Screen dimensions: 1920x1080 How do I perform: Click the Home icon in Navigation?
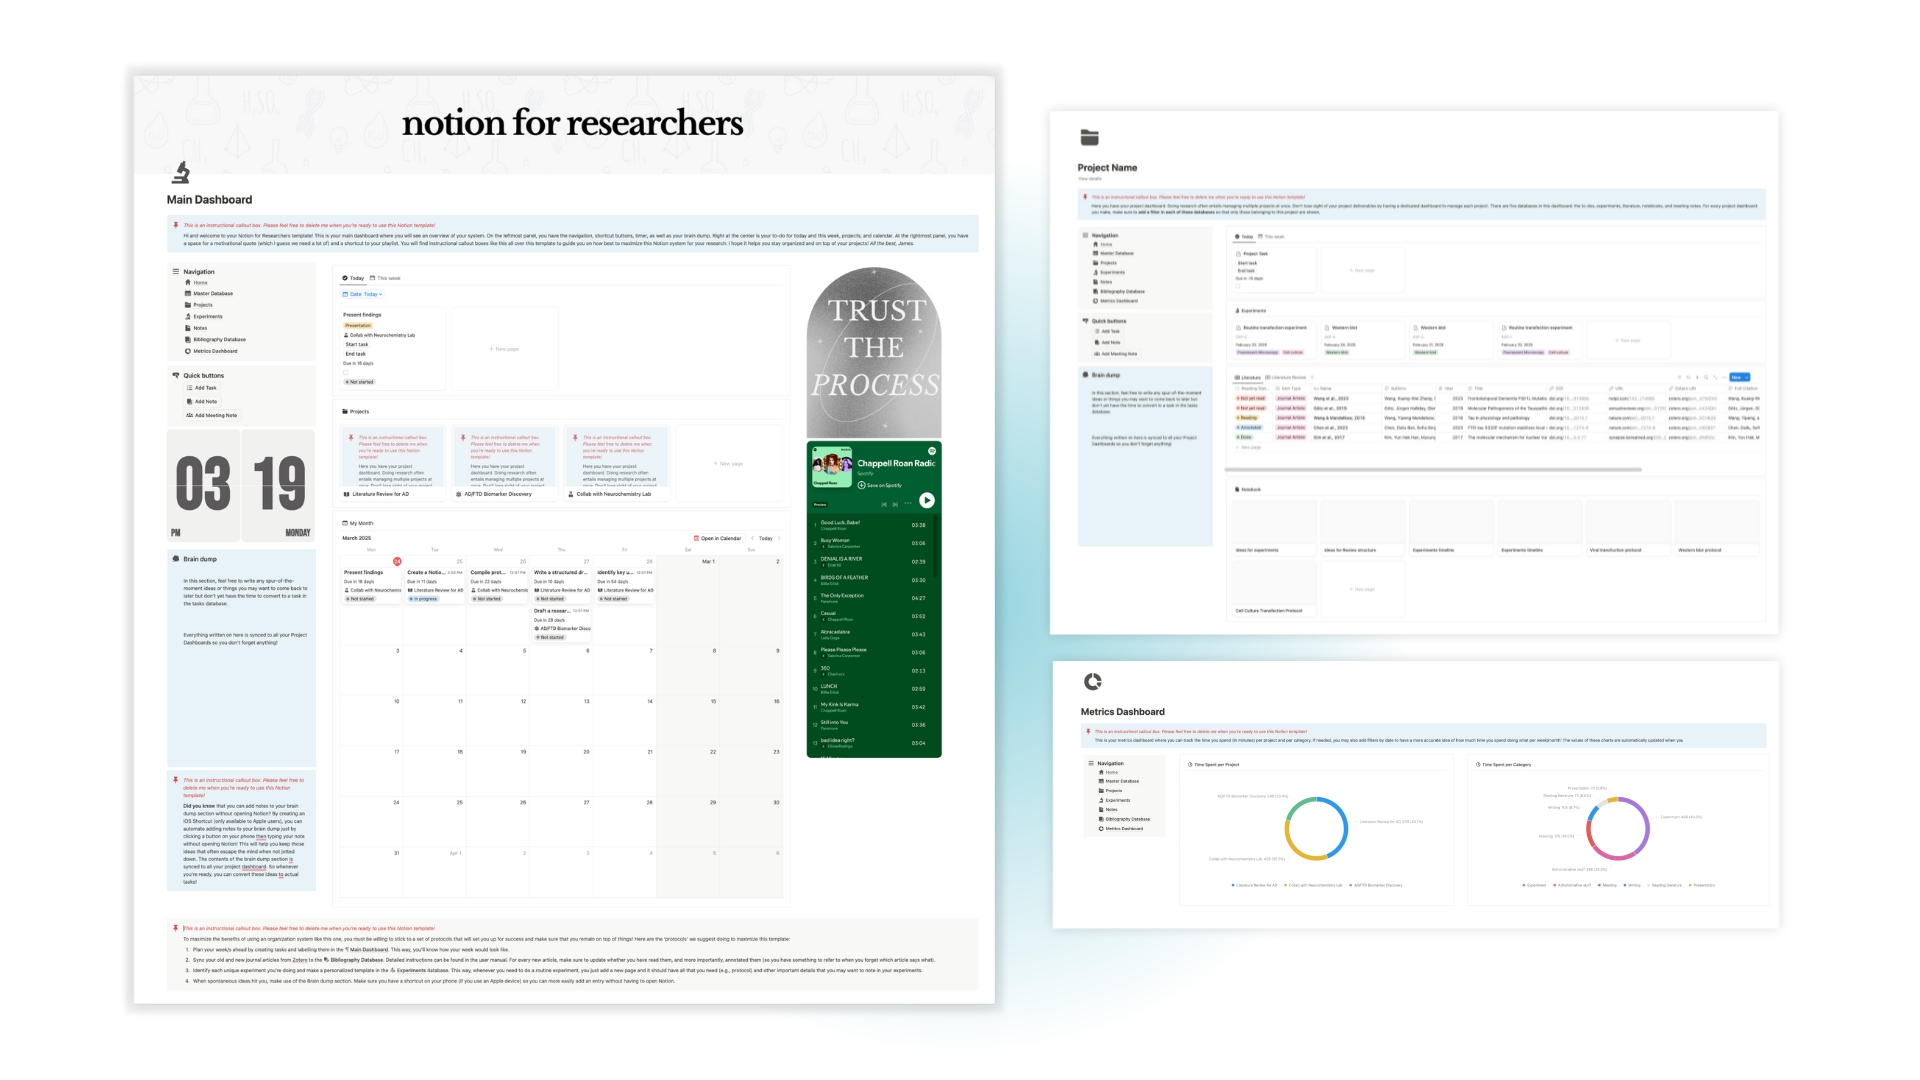coord(188,282)
